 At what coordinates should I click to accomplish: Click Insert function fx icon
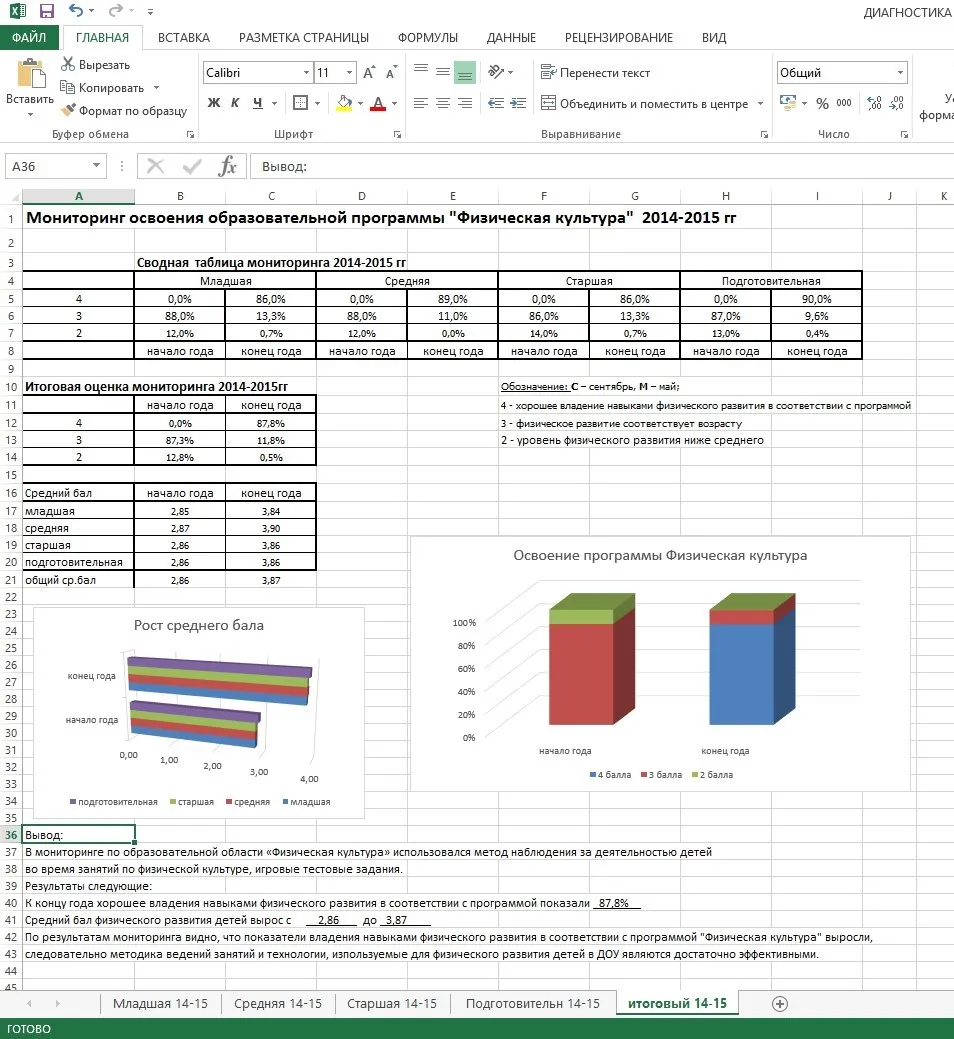[x=227, y=166]
